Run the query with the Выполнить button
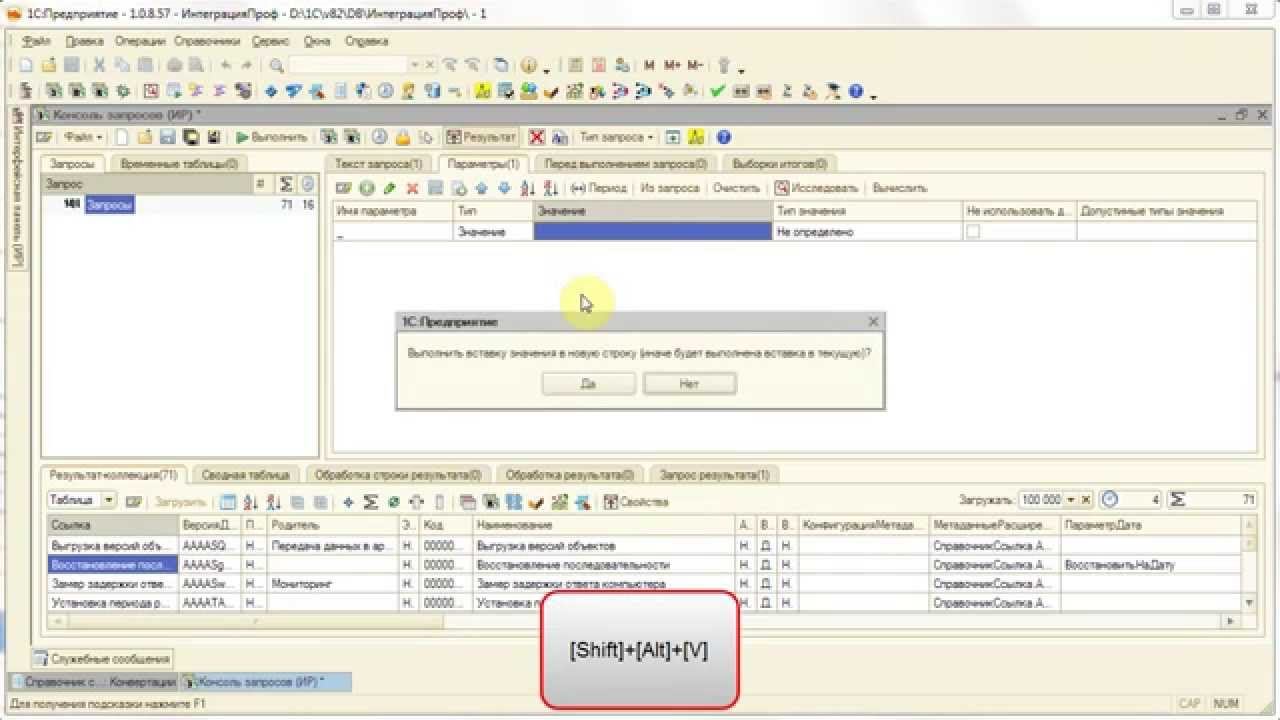 (272, 138)
